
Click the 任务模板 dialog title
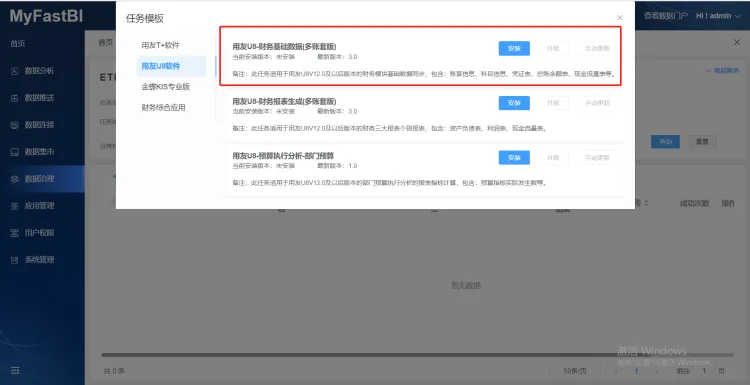145,19
